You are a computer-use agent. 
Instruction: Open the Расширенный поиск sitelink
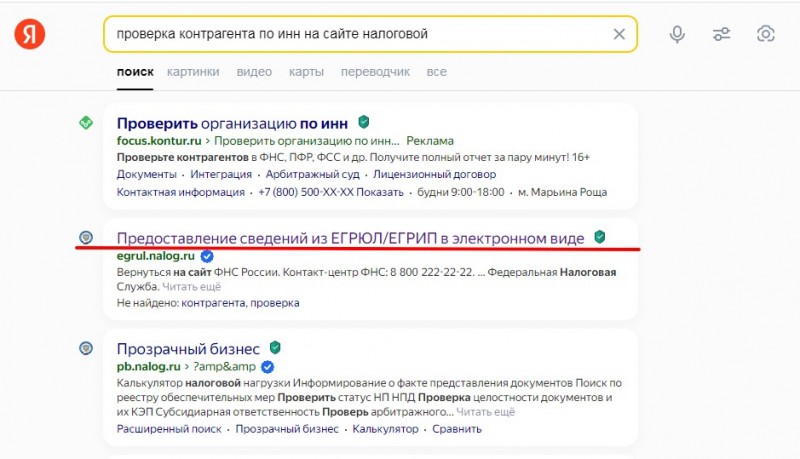(x=169, y=429)
